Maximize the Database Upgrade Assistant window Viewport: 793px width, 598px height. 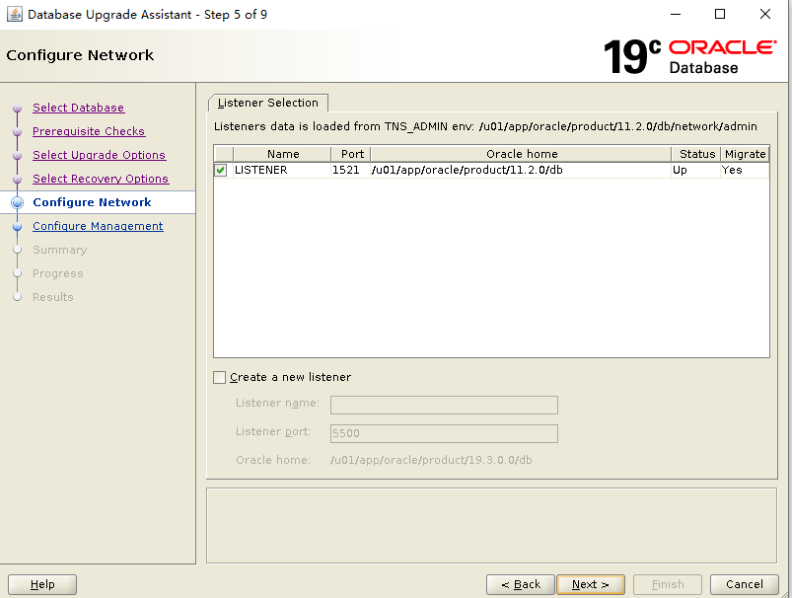pos(720,14)
